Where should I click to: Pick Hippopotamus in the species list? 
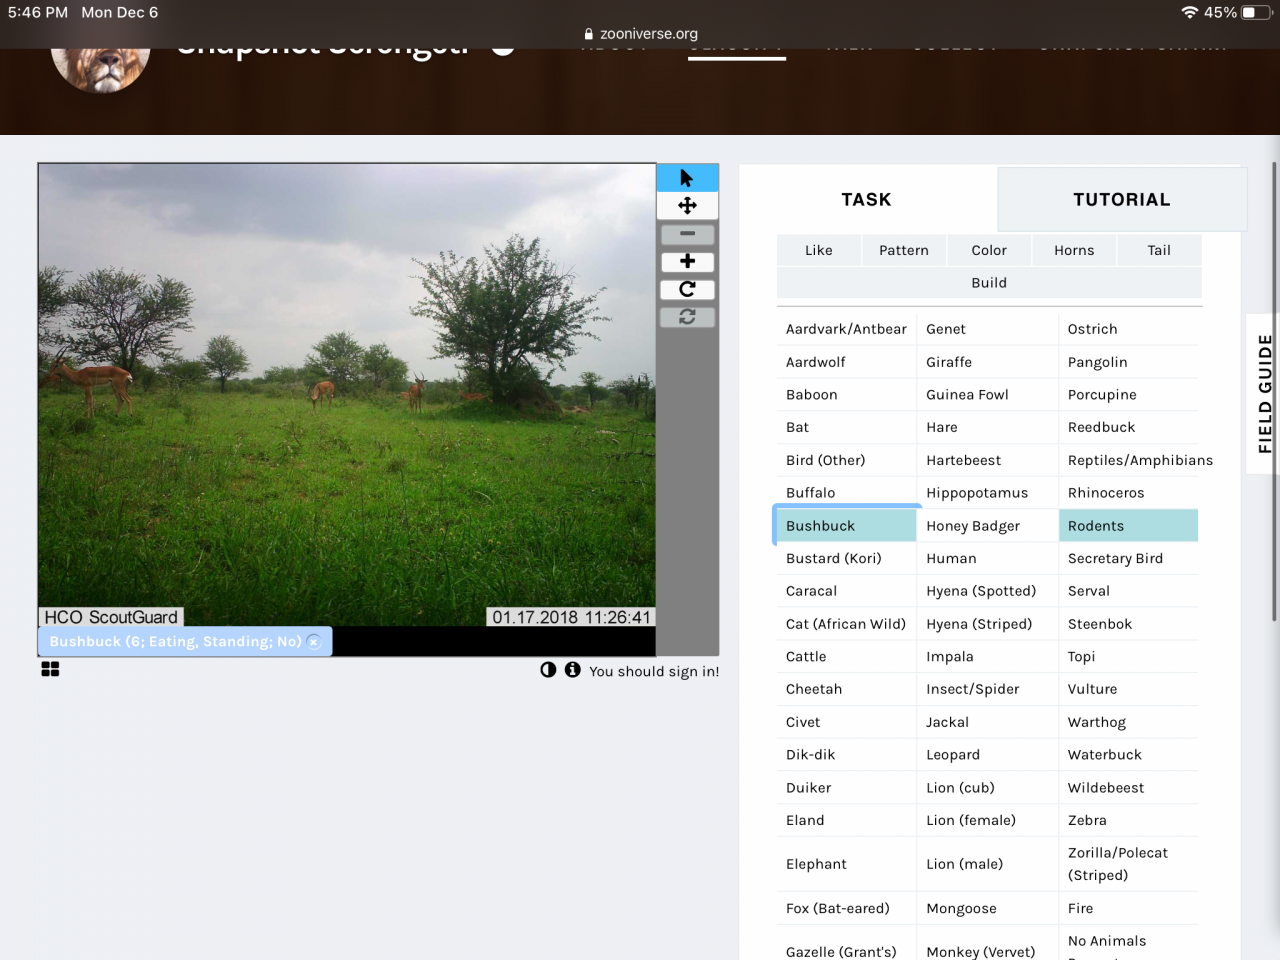[987, 493]
